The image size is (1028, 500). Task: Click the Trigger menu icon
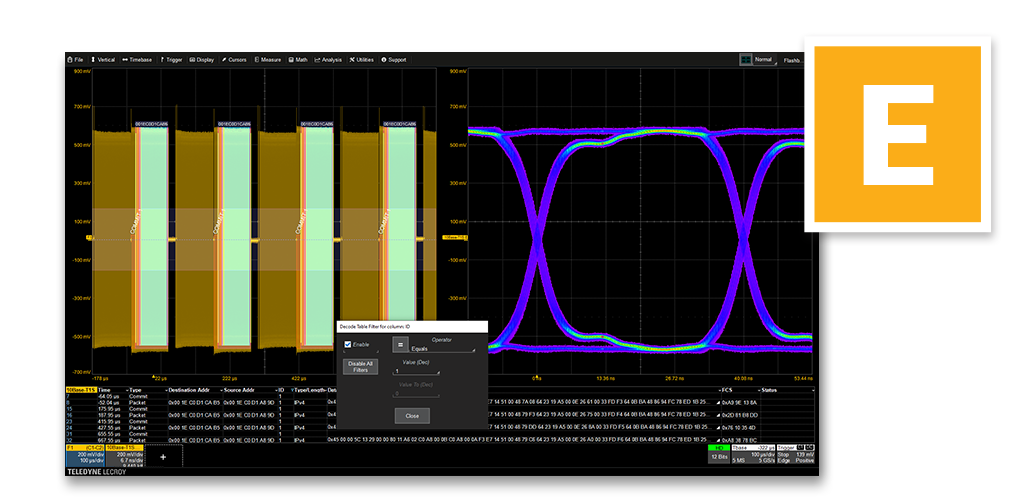click(x=161, y=60)
